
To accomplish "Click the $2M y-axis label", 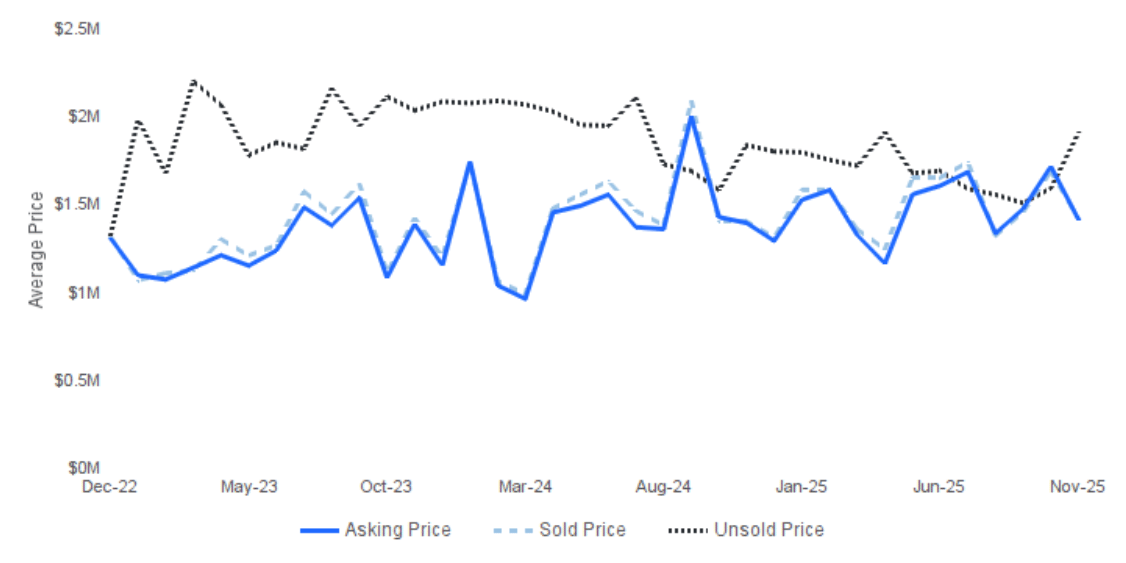I will click(84, 117).
